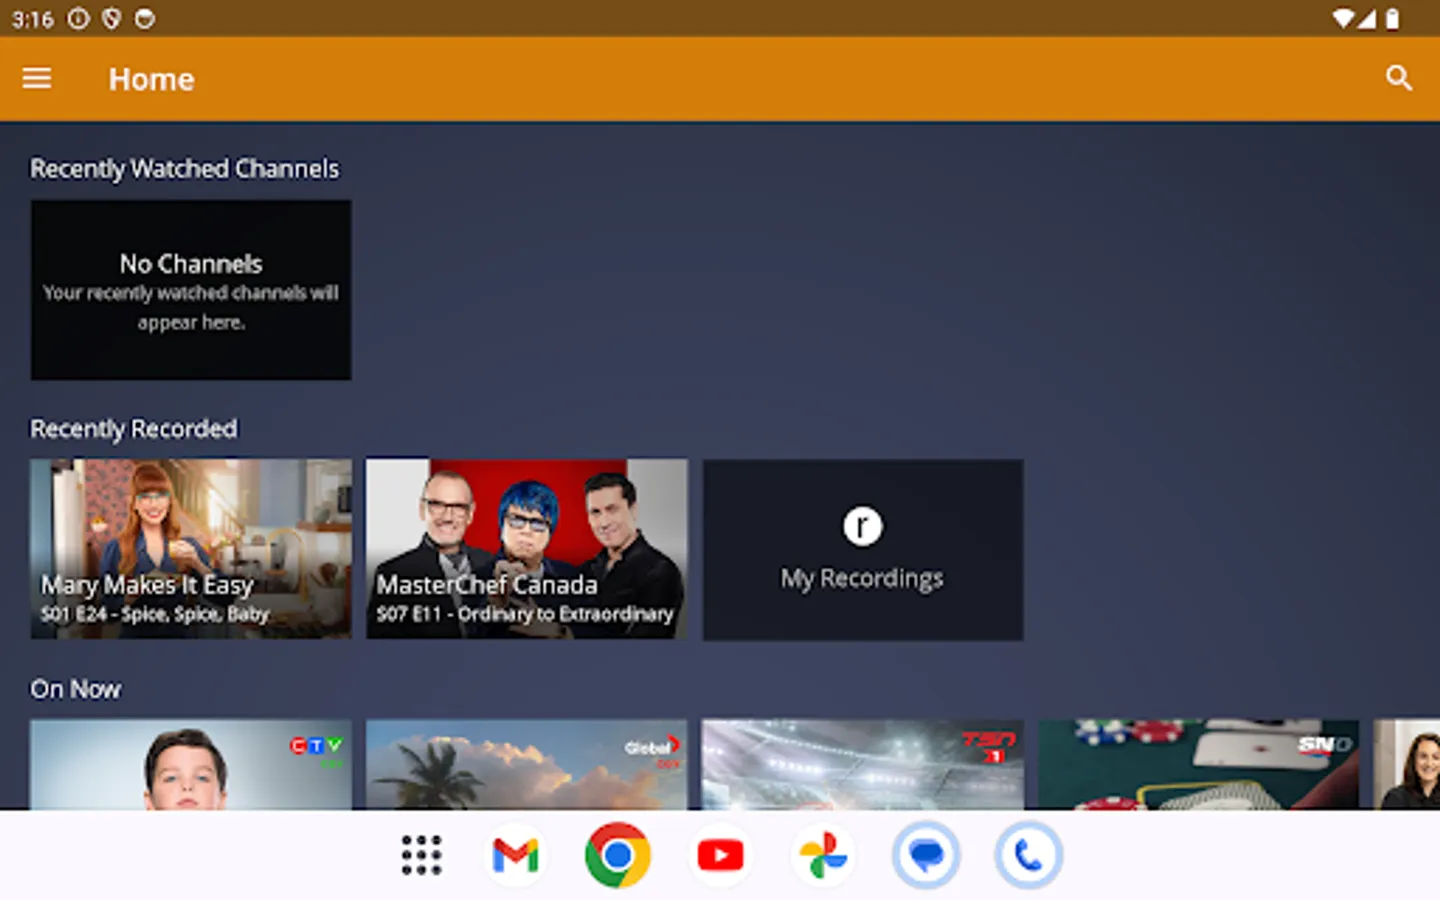This screenshot has width=1440, height=900.
Task: Open the Messages app
Action: (926, 855)
